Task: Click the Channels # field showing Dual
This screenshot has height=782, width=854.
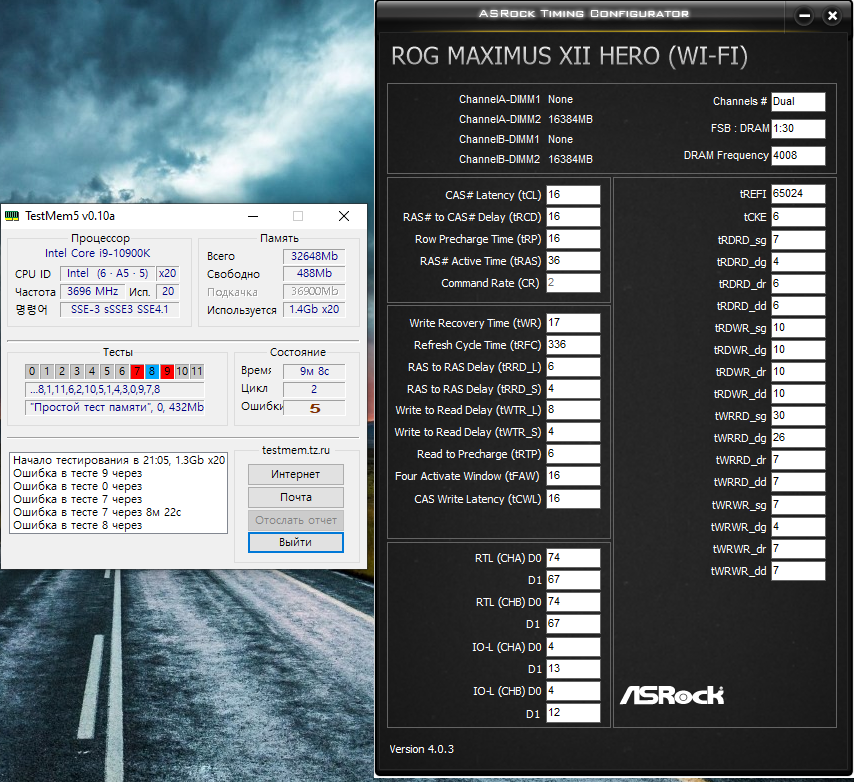Action: (798, 102)
